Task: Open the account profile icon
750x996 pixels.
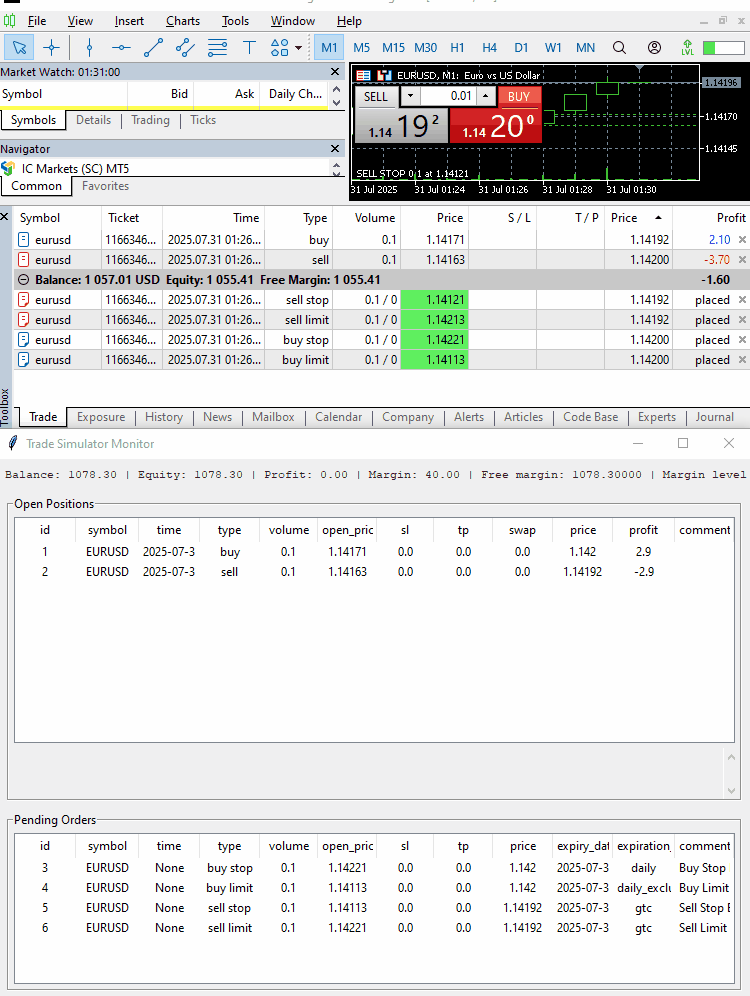Action: click(654, 48)
